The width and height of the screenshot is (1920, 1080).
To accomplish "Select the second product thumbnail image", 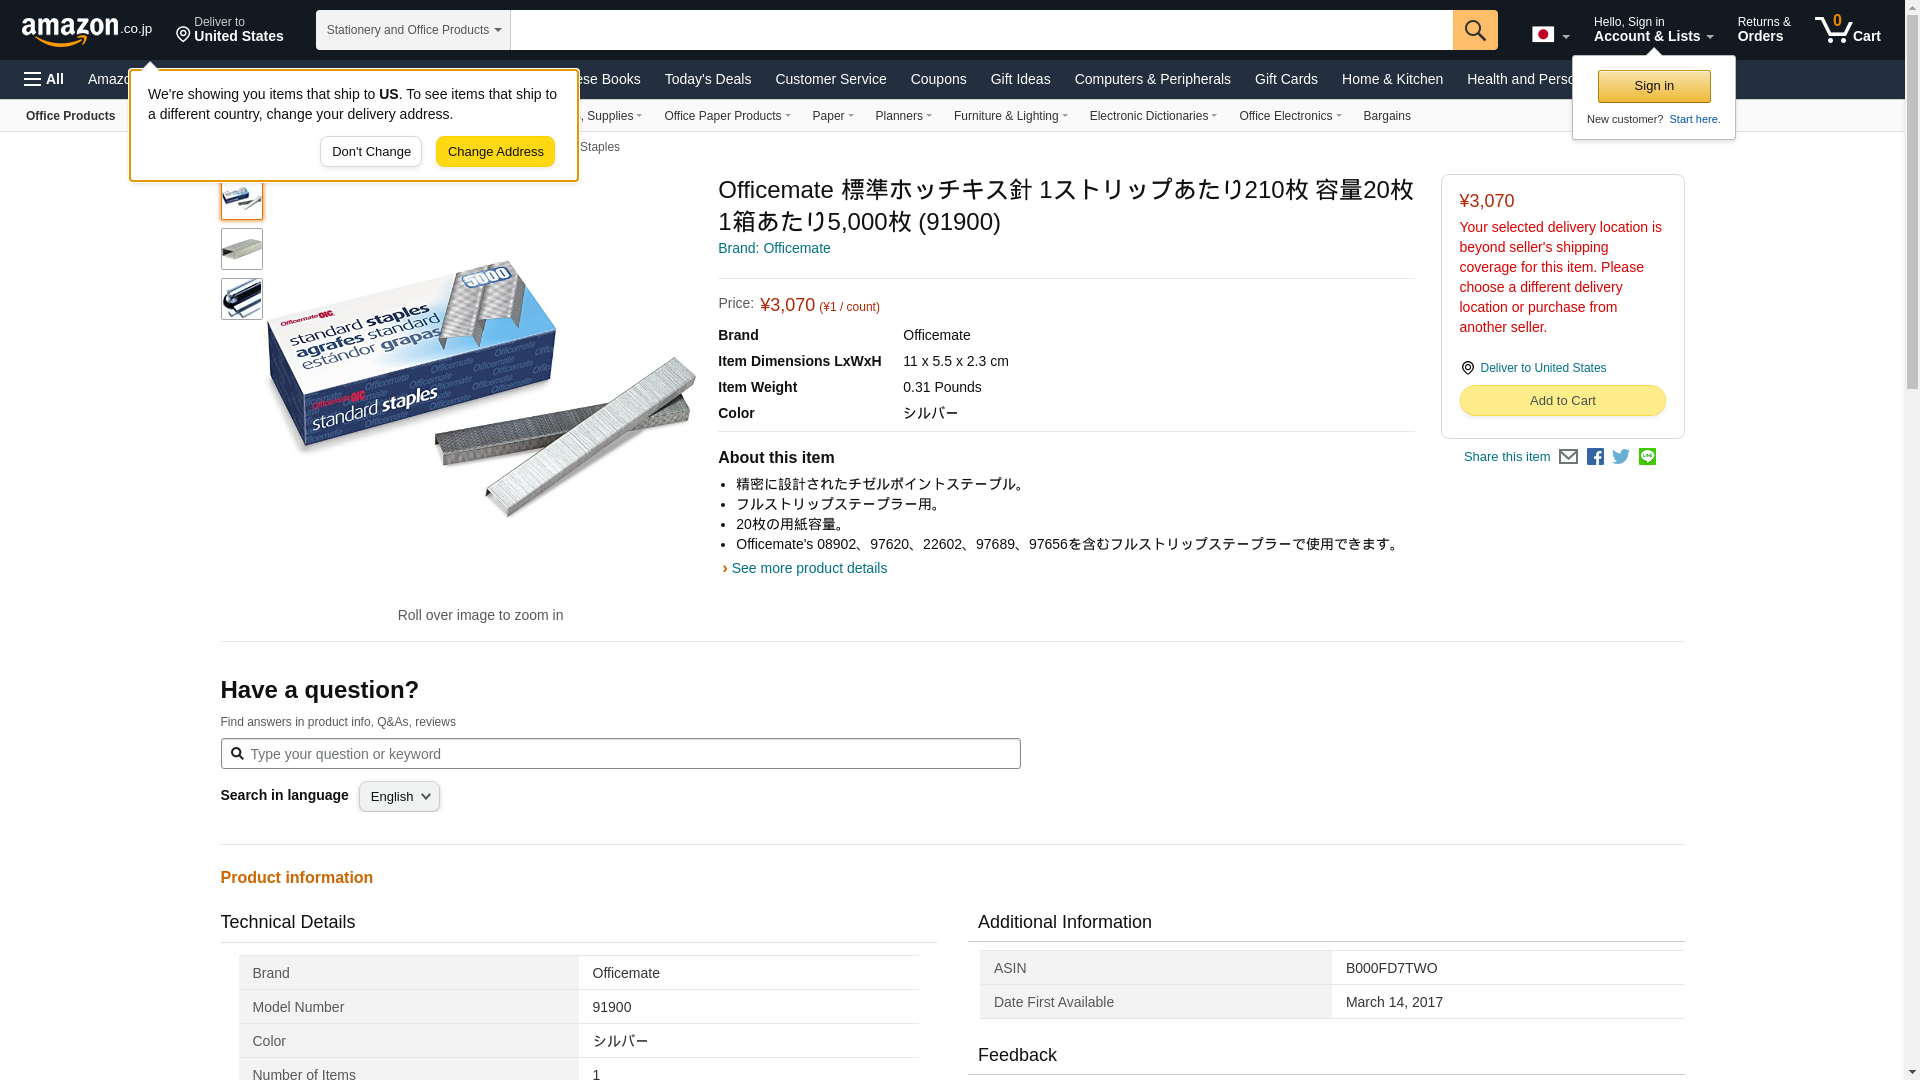I will pyautogui.click(x=242, y=249).
